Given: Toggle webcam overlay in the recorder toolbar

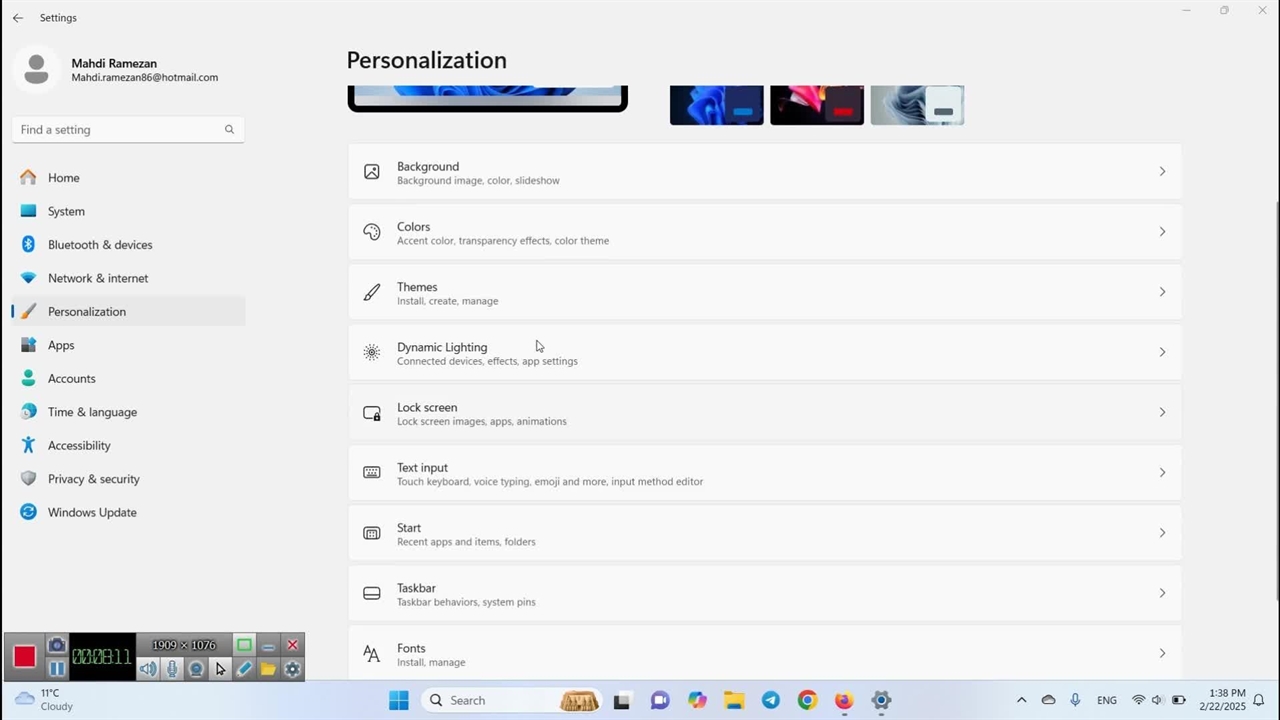Looking at the screenshot, I should (x=196, y=669).
